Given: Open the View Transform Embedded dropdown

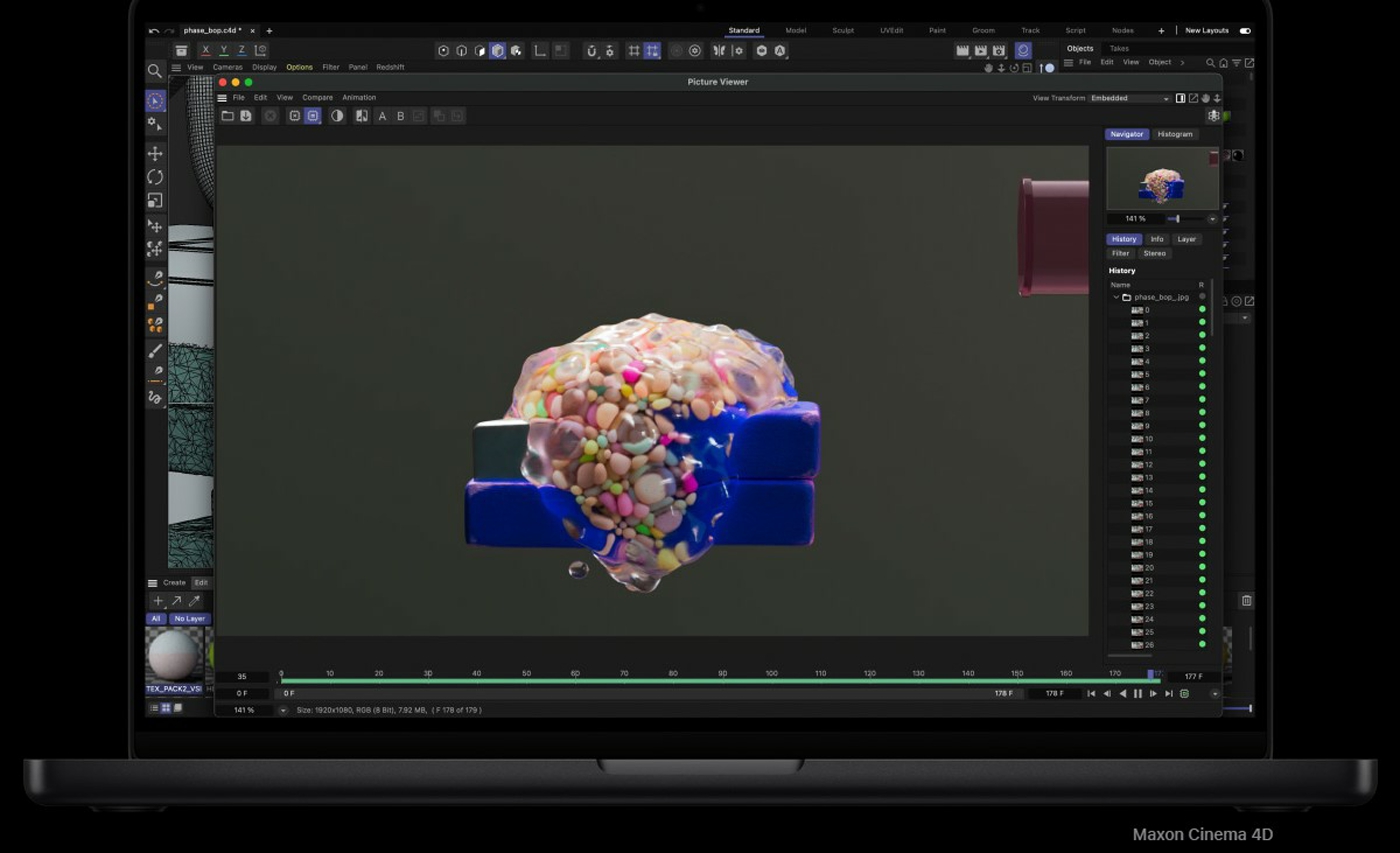Looking at the screenshot, I should click(x=1129, y=98).
